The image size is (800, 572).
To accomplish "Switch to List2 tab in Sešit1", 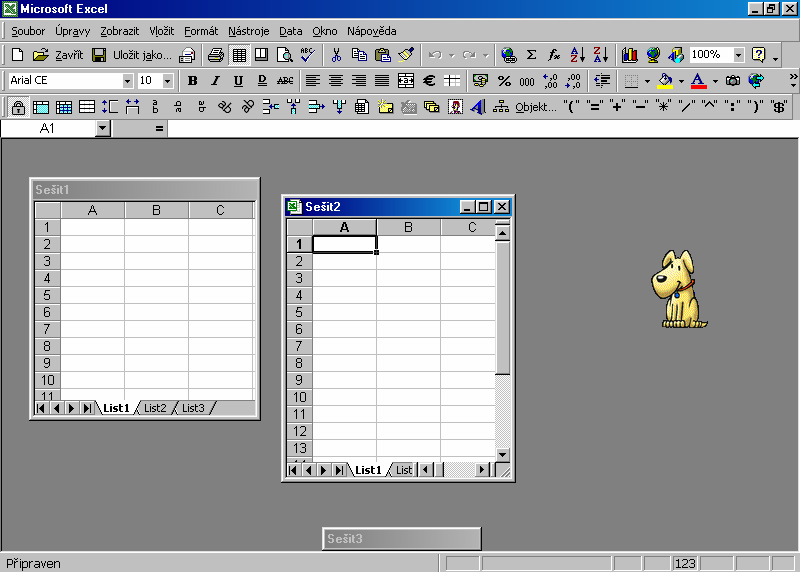I will click(155, 408).
